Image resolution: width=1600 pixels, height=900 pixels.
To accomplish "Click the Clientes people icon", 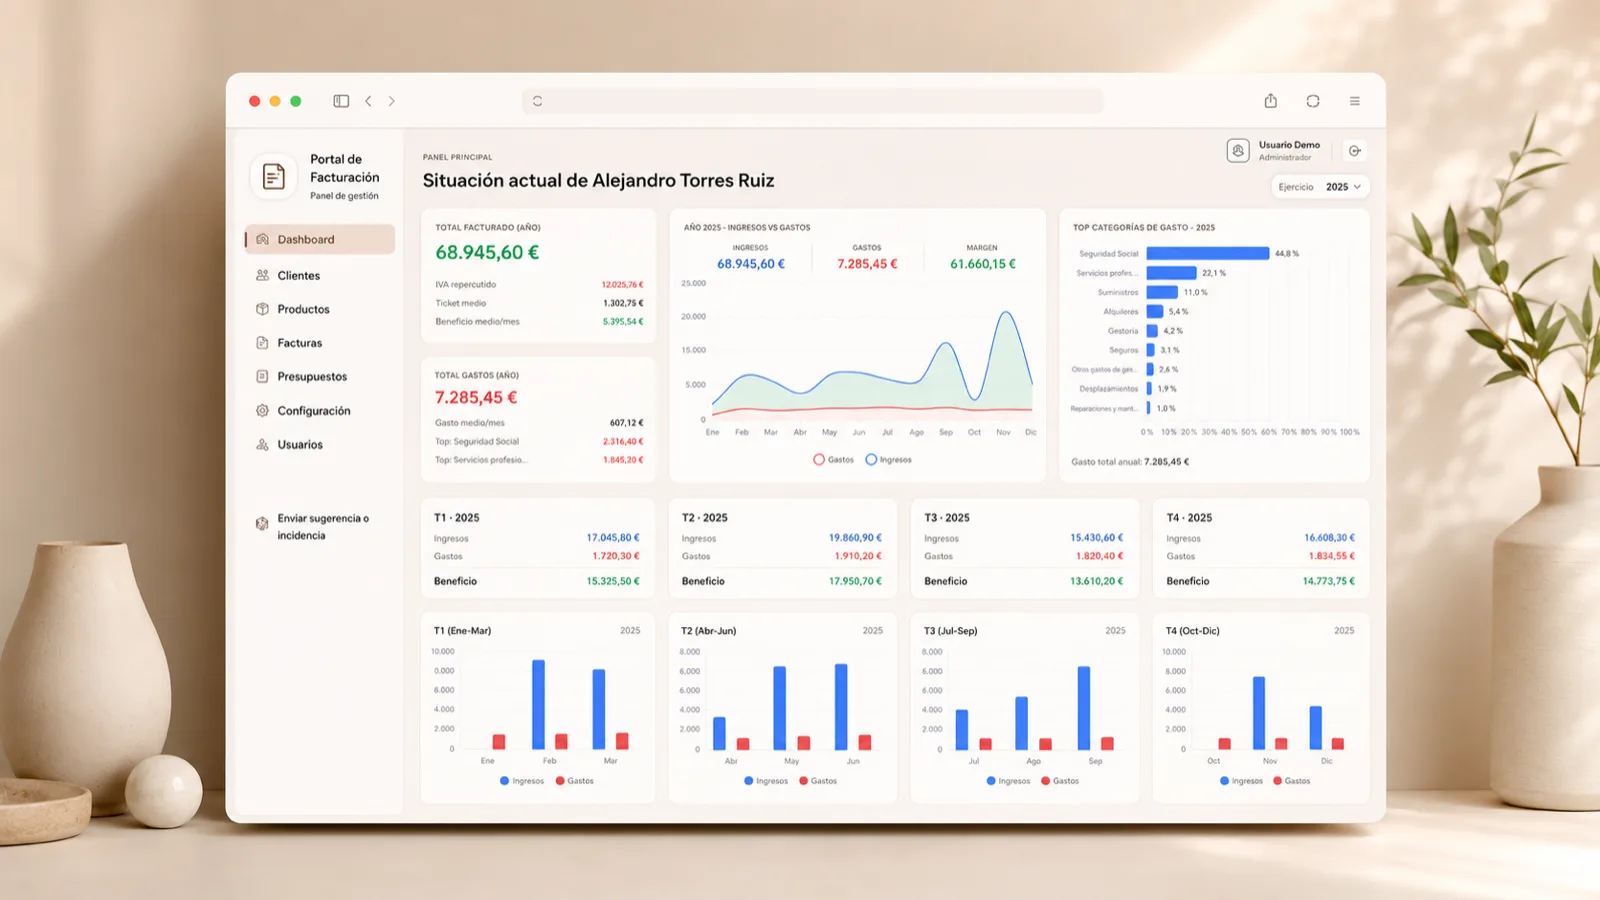I will [262, 275].
